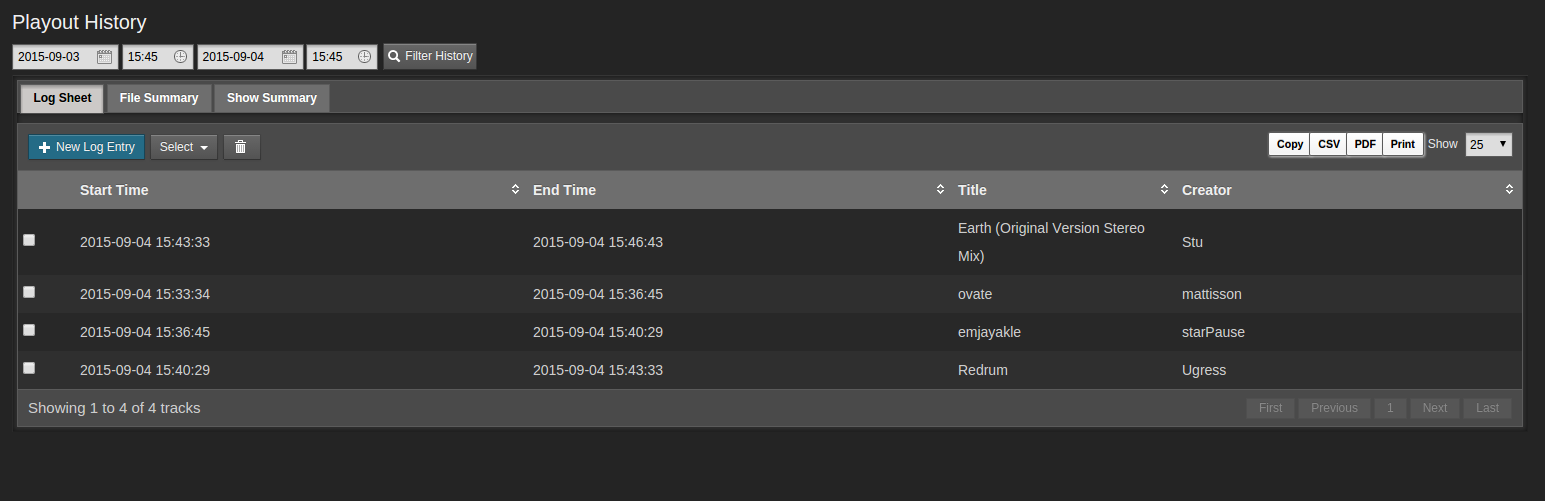Open the end date calendar icon

pos(289,57)
